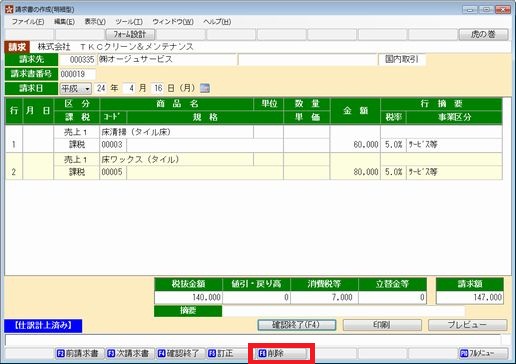516x364 pixels.
Task: Click the 【仕訳計上済み】 status label
Action: (43, 326)
